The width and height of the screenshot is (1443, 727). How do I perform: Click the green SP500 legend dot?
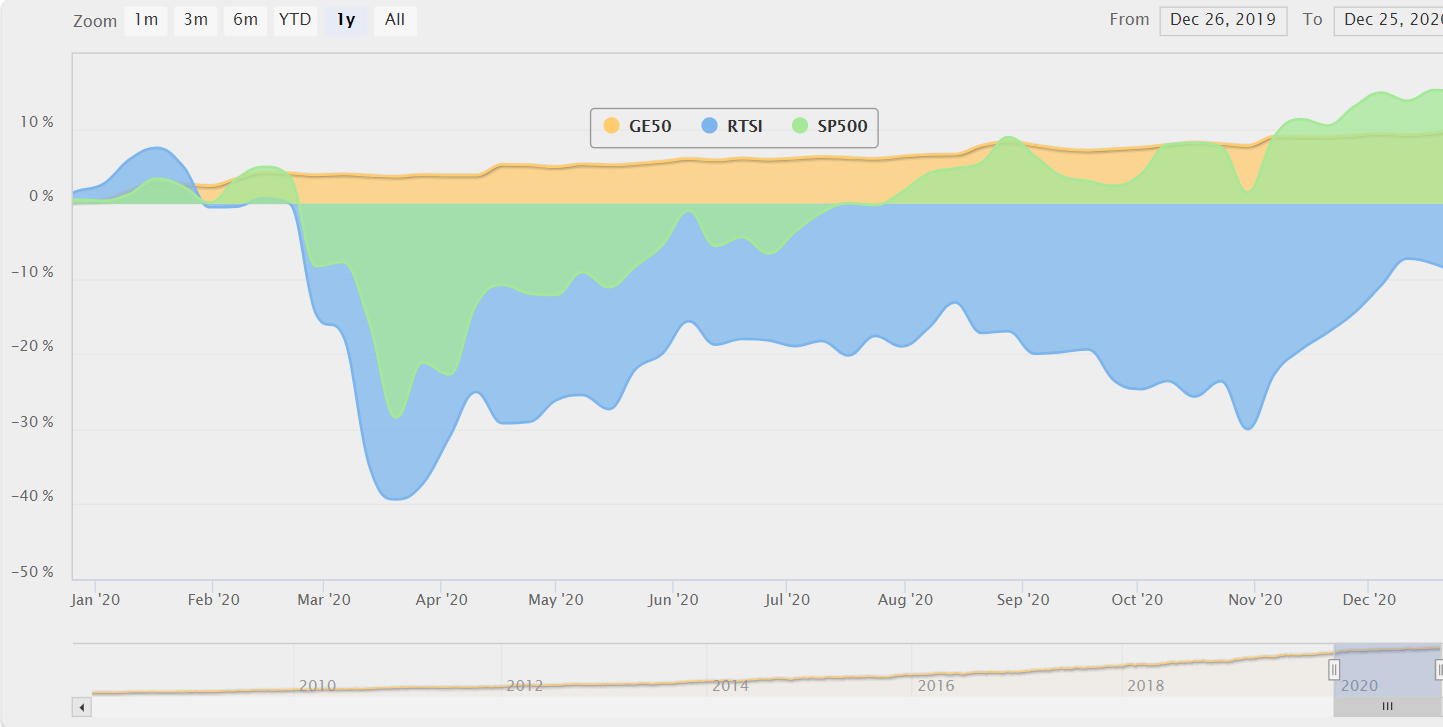(x=800, y=126)
